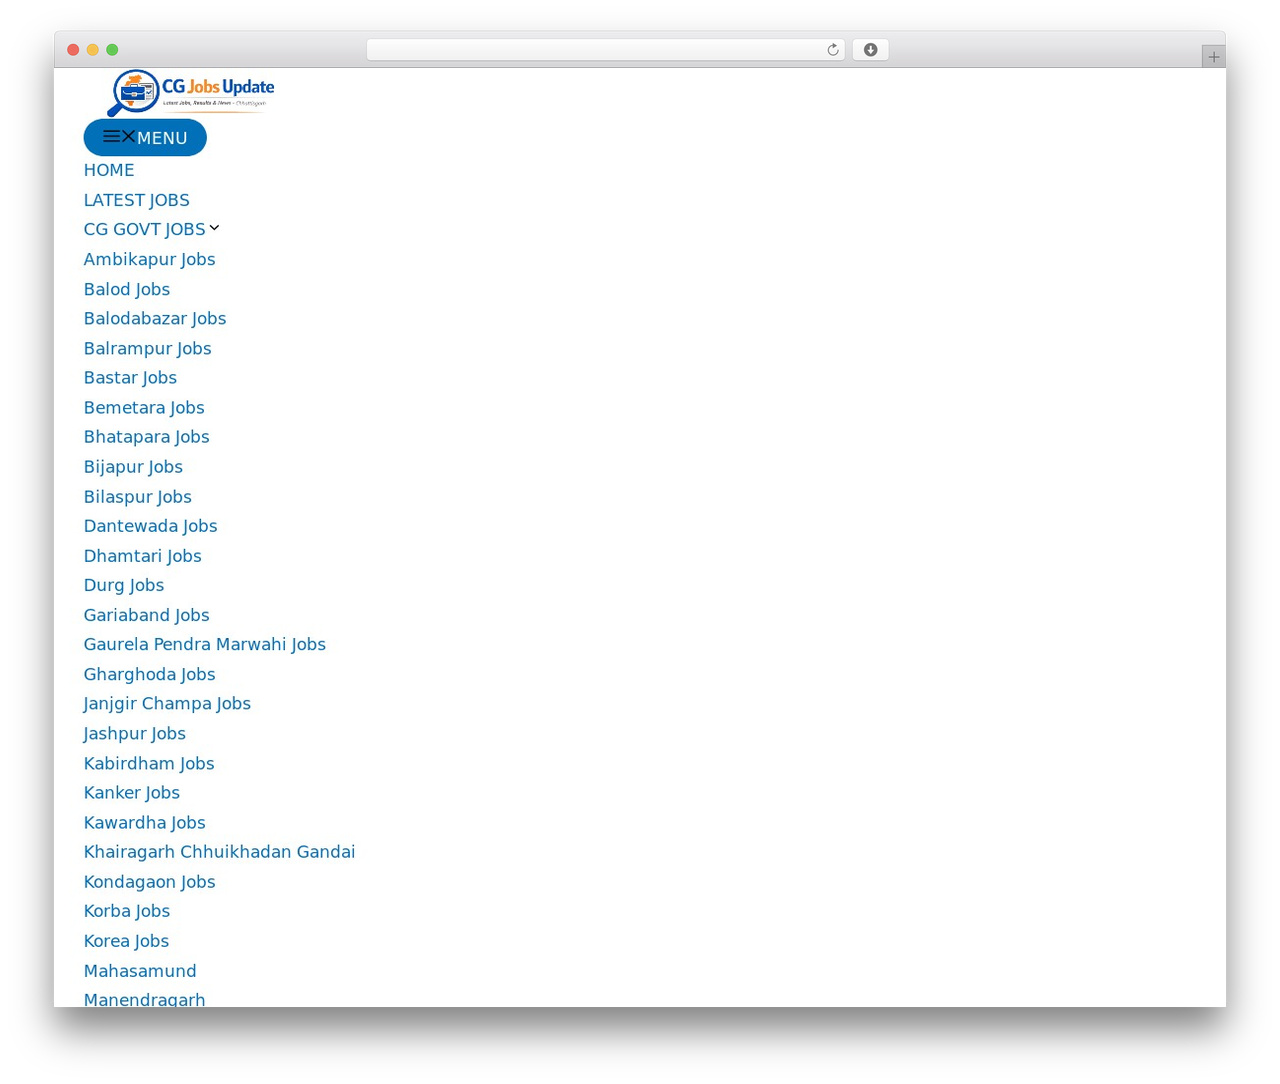This screenshot has width=1280, height=1084.
Task: Toggle the MENU hamburger button
Action: point(145,137)
